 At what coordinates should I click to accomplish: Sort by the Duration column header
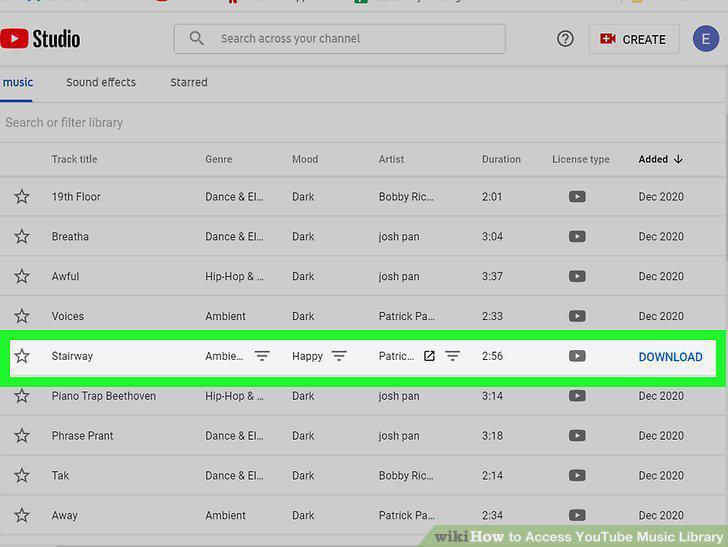(501, 159)
